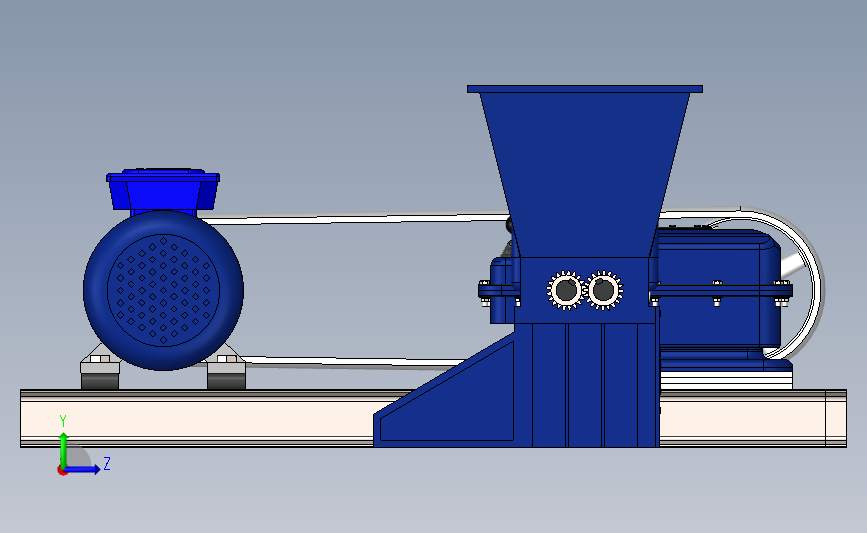Image resolution: width=867 pixels, height=533 pixels.
Task: Click the 'Y' axis label
Action: point(63,421)
